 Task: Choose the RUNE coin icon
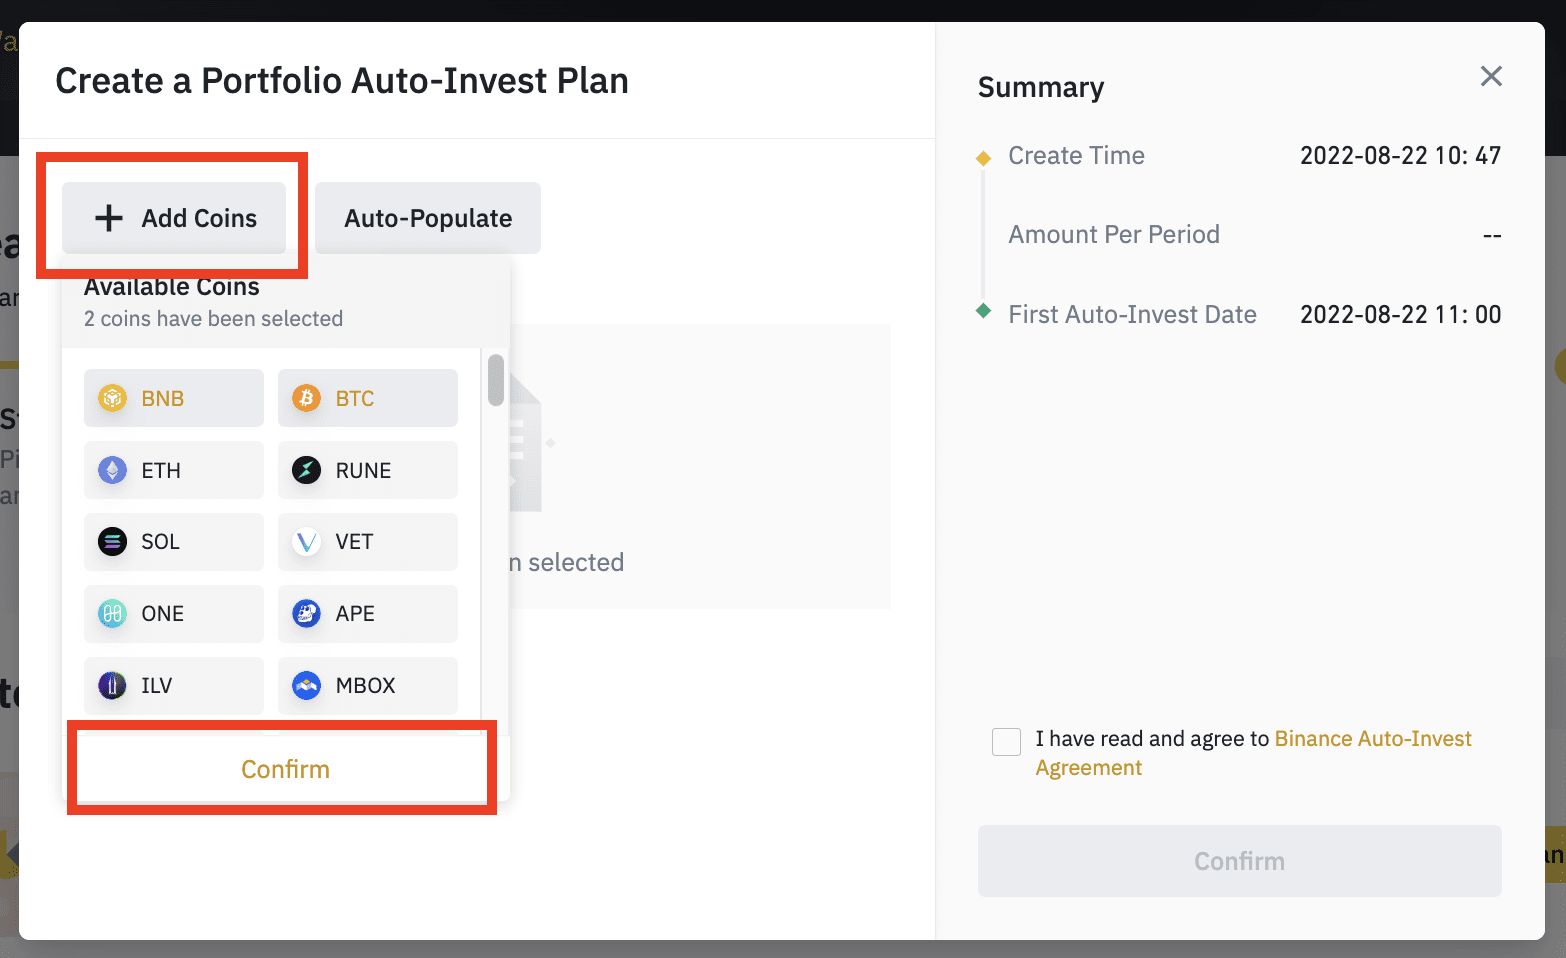click(x=307, y=470)
